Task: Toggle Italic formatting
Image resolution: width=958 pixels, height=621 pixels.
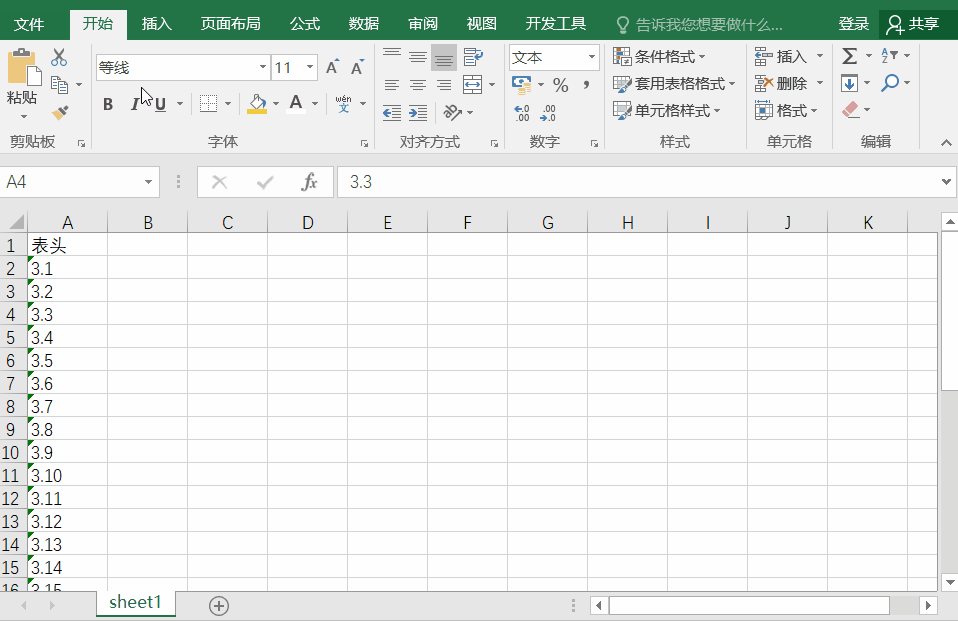Action: [x=134, y=104]
